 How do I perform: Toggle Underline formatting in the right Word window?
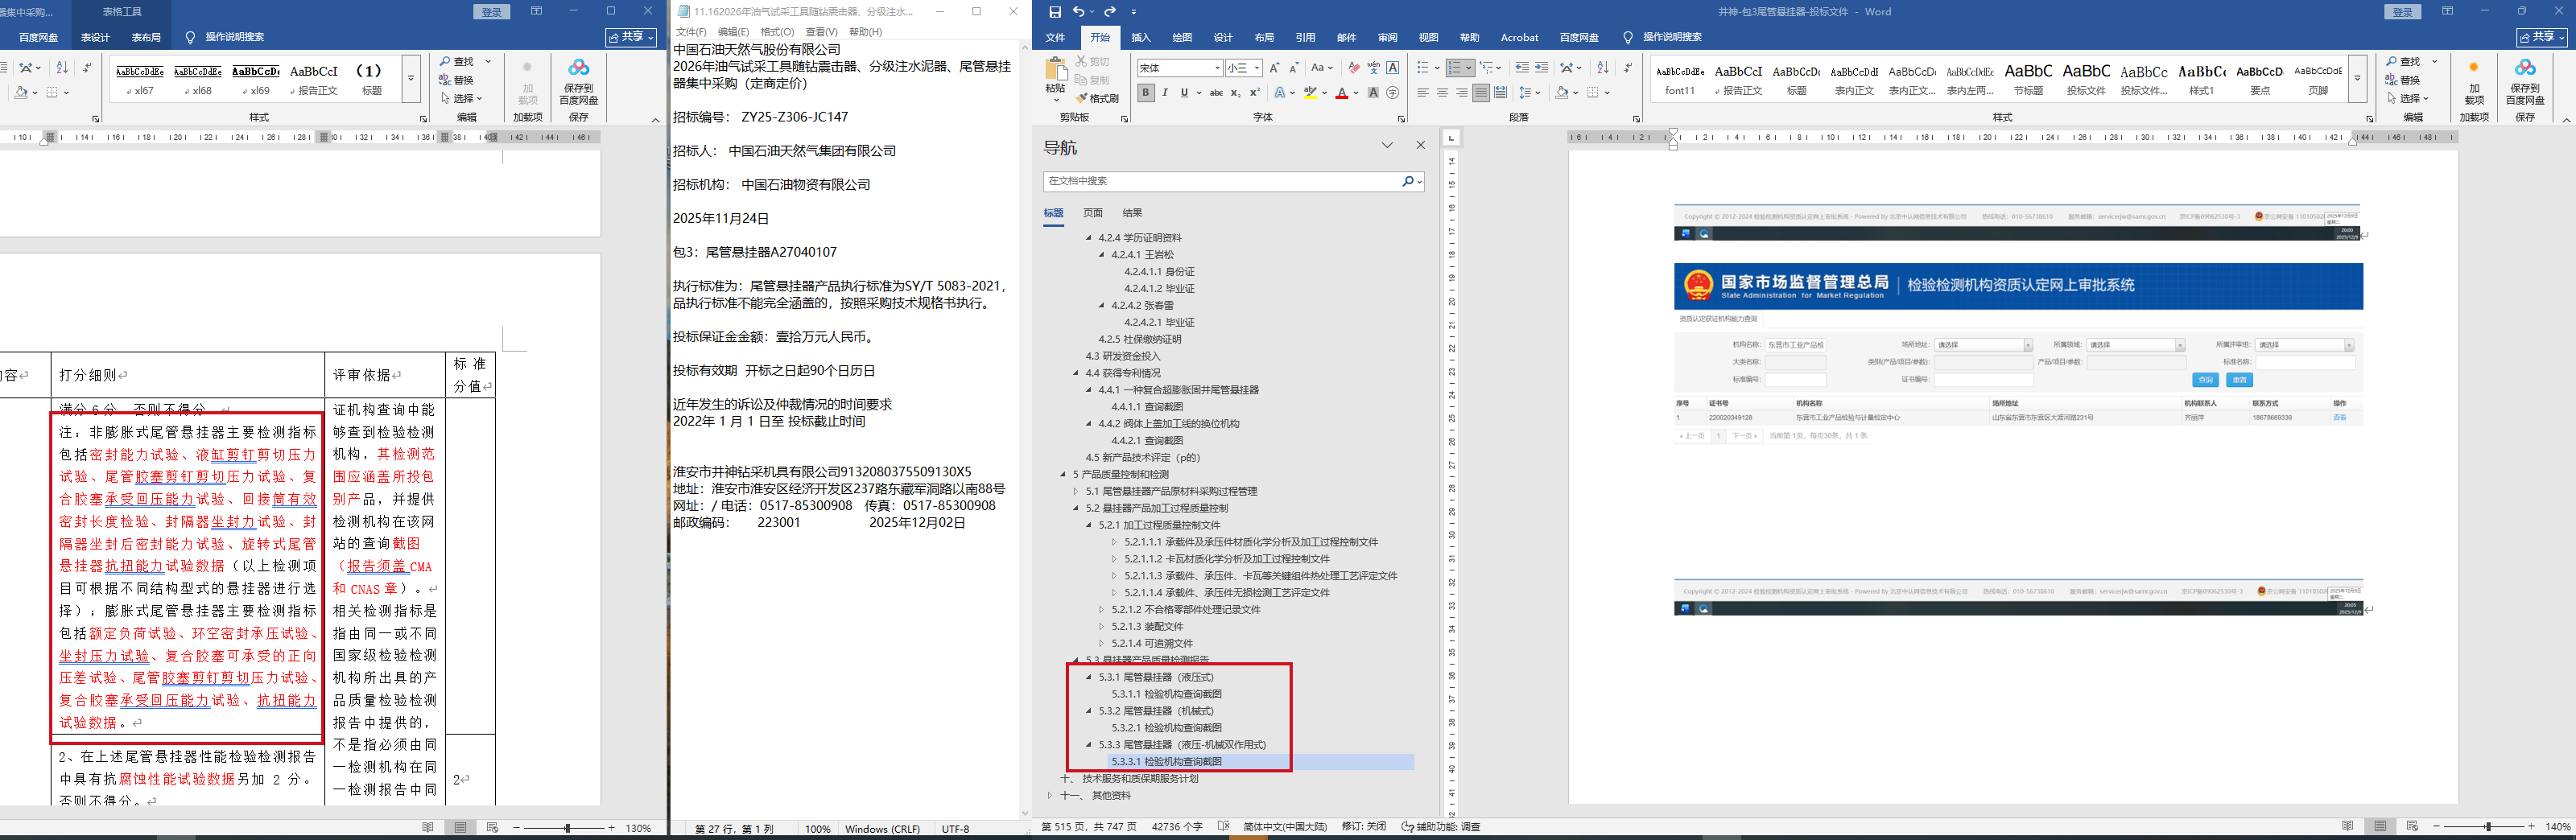pyautogui.click(x=1185, y=93)
